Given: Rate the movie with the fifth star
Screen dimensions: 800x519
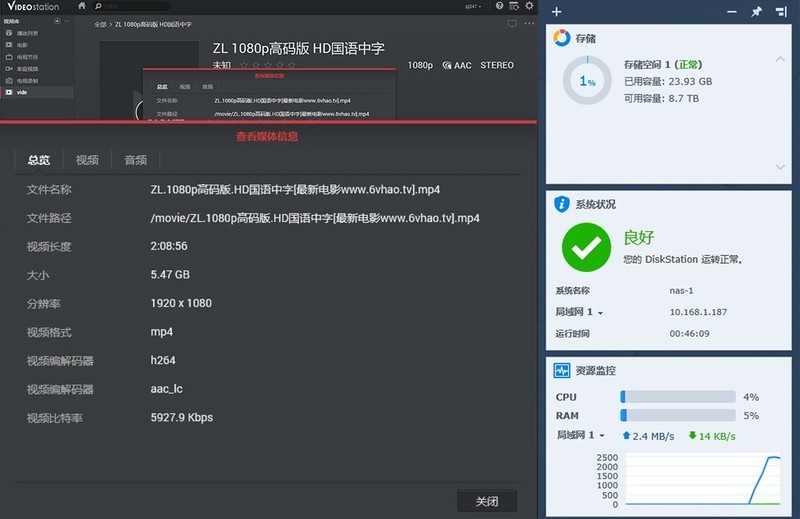Looking at the screenshot, I should coord(291,65).
